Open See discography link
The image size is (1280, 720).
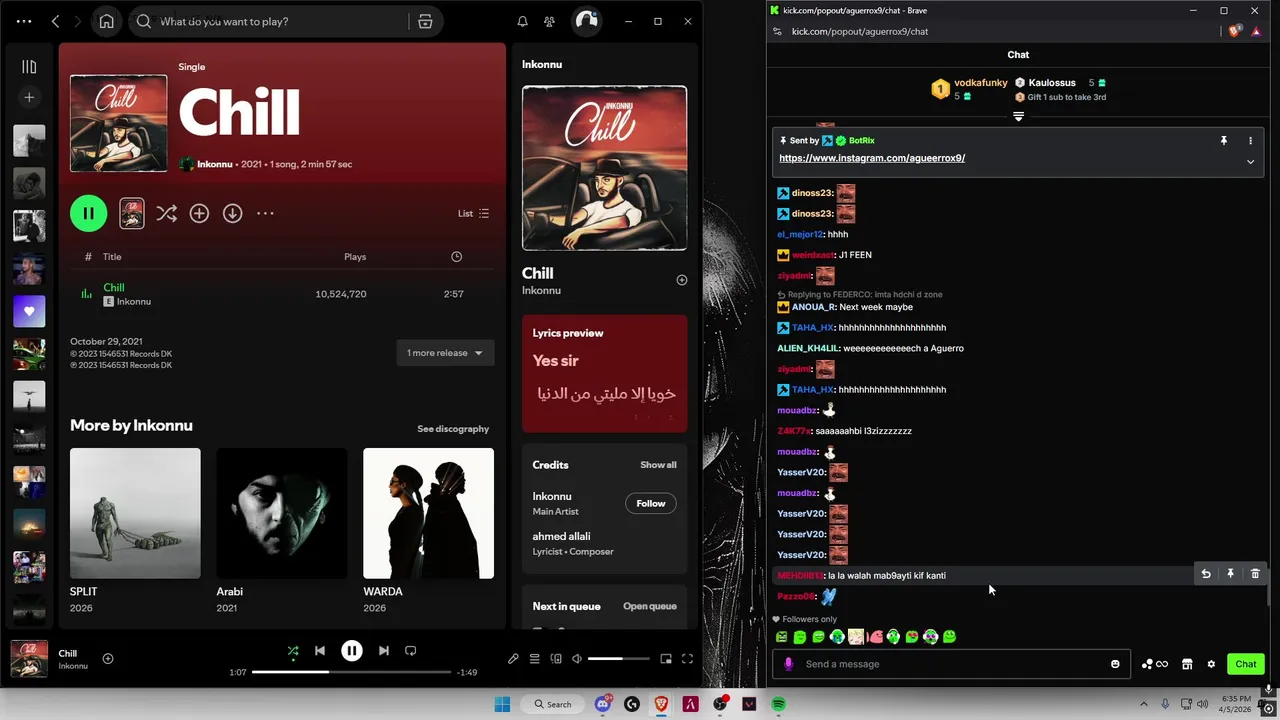(x=453, y=429)
